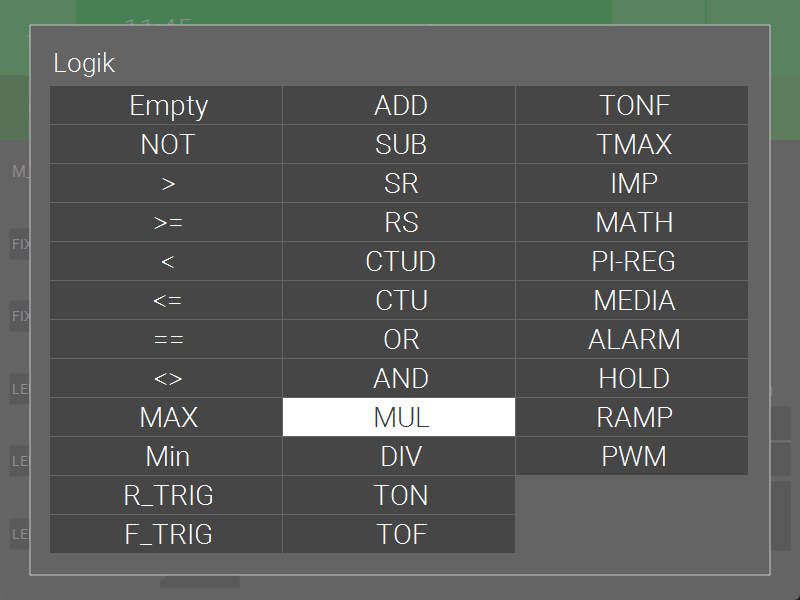Screen dimensions: 800x600
Task: Select the not-equal <> operator
Action: pyautogui.click(x=167, y=378)
